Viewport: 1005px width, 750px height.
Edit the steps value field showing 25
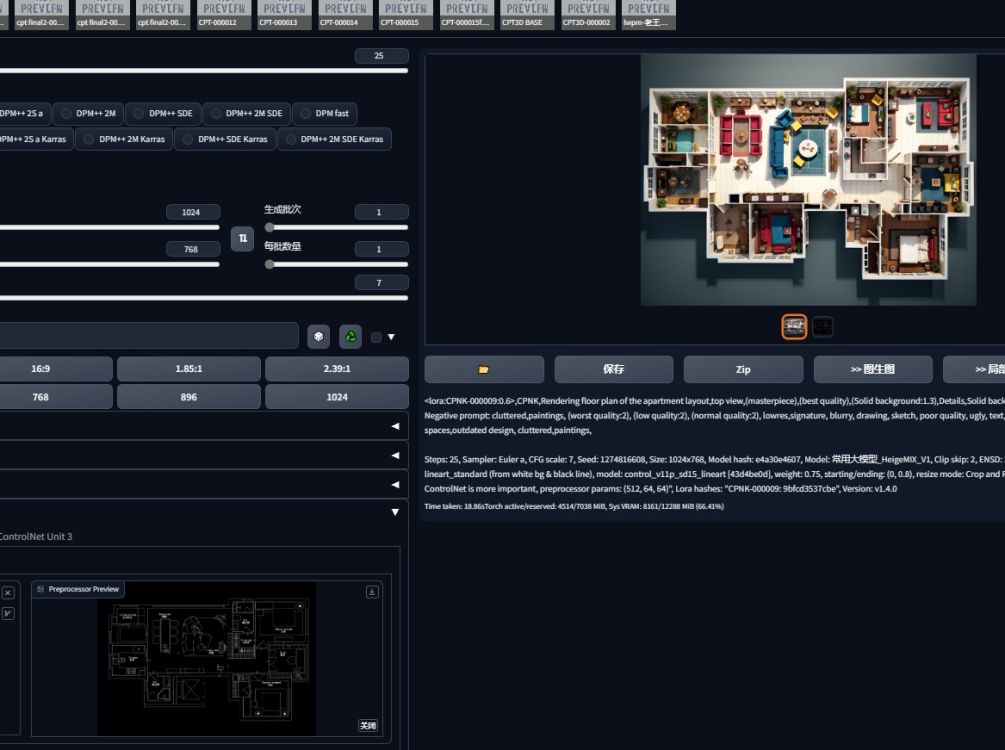point(381,56)
